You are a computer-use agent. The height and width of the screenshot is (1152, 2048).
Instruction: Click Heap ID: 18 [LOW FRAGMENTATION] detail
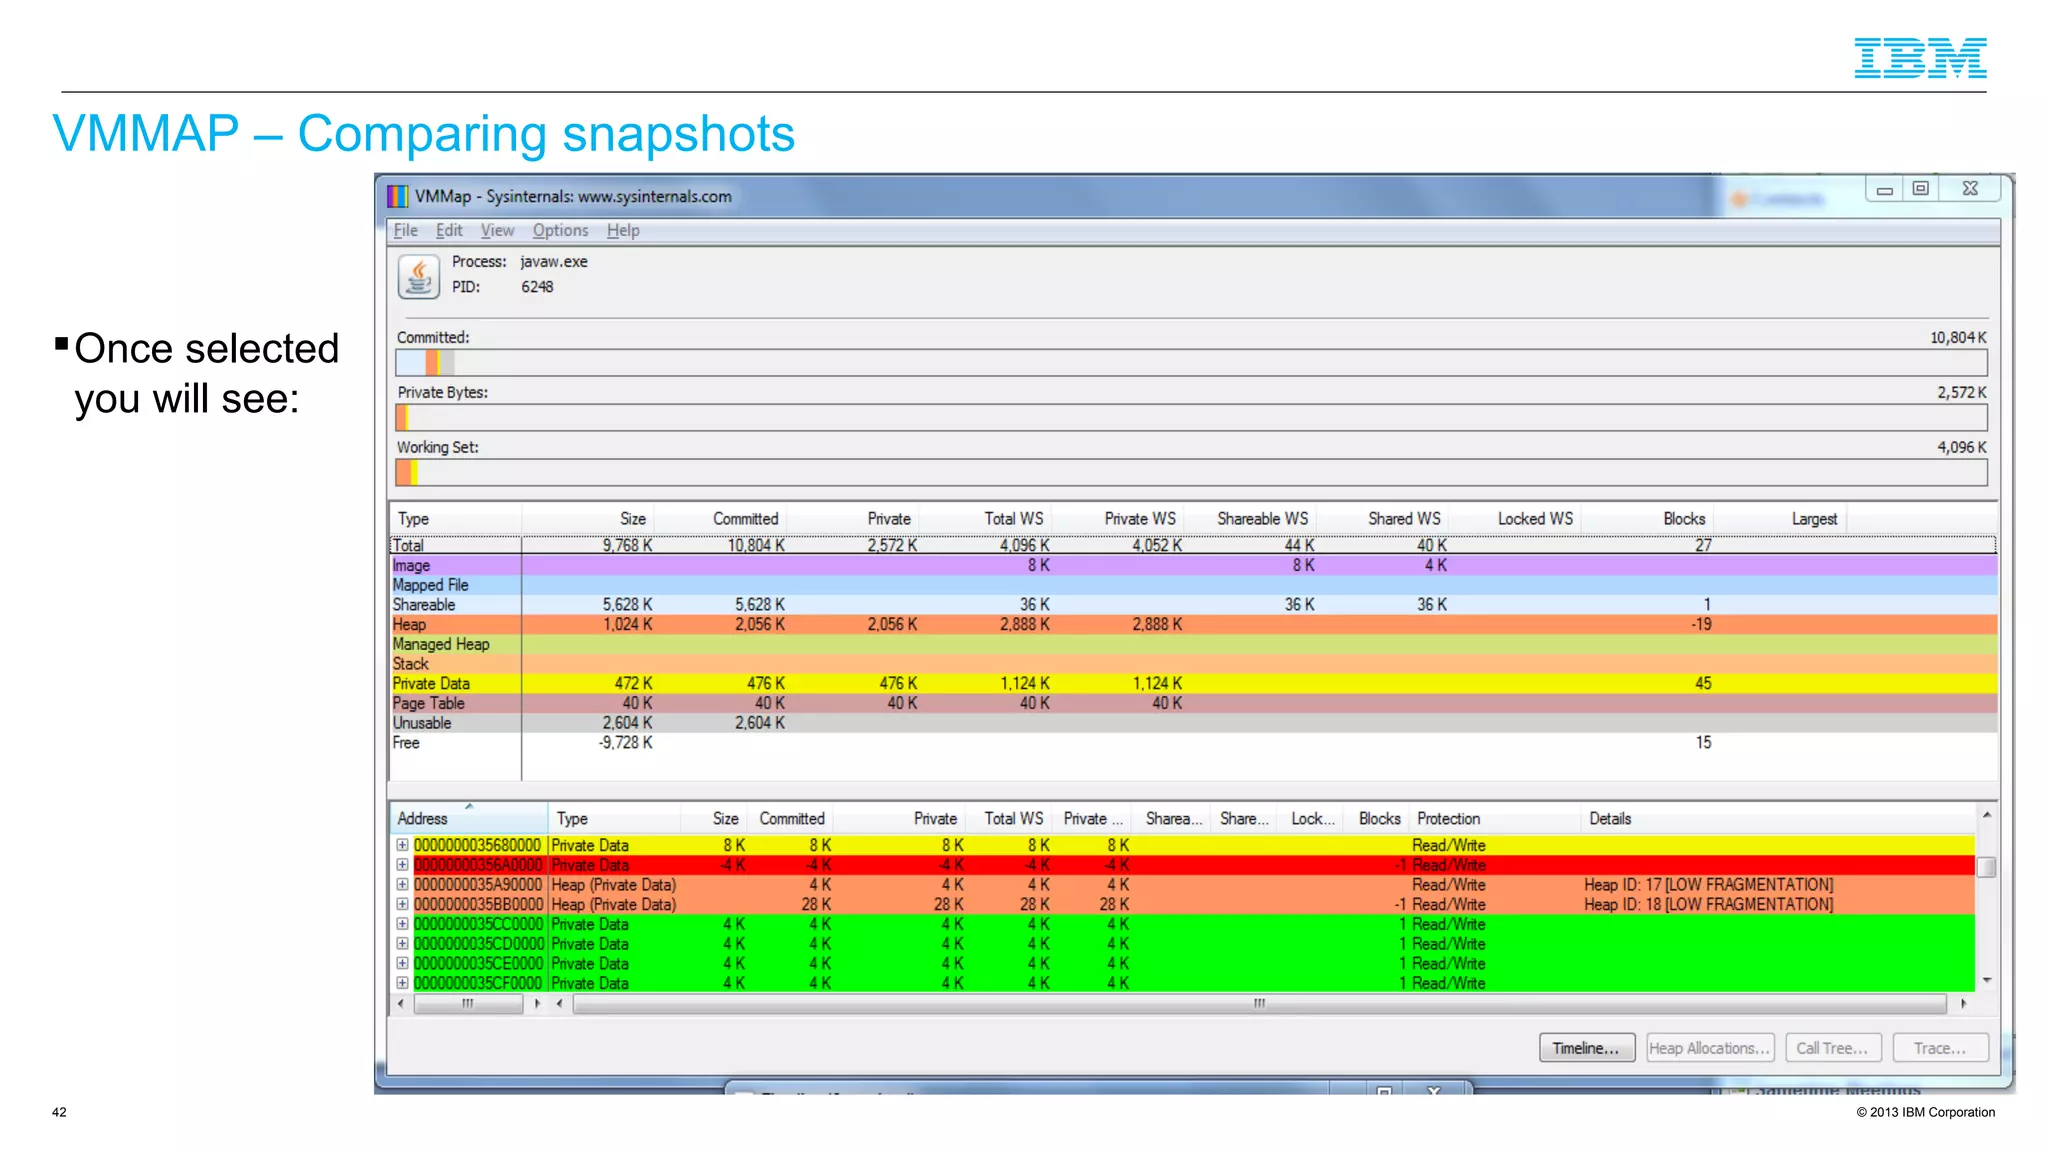[1708, 904]
